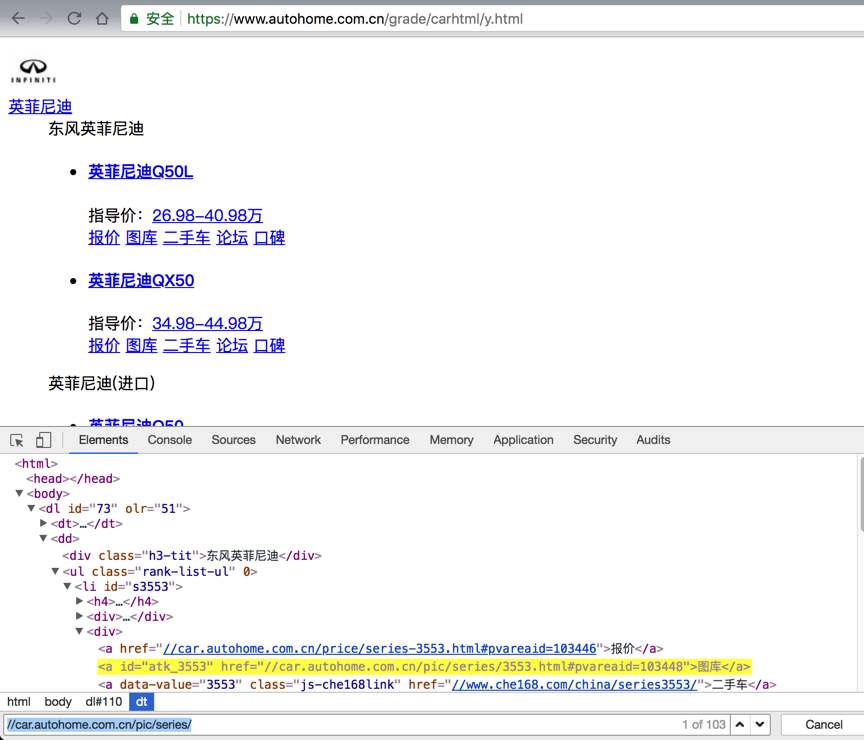Switch to the Elements tab

point(103,440)
